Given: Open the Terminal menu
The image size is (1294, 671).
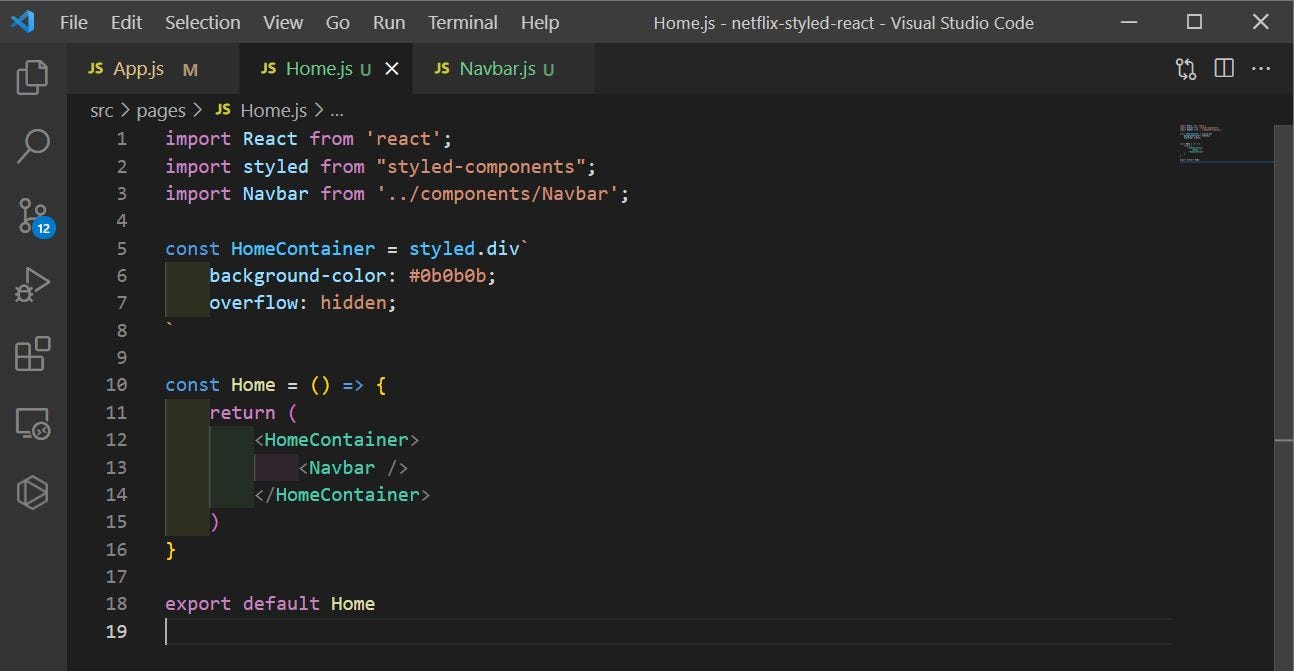Looking at the screenshot, I should (463, 22).
